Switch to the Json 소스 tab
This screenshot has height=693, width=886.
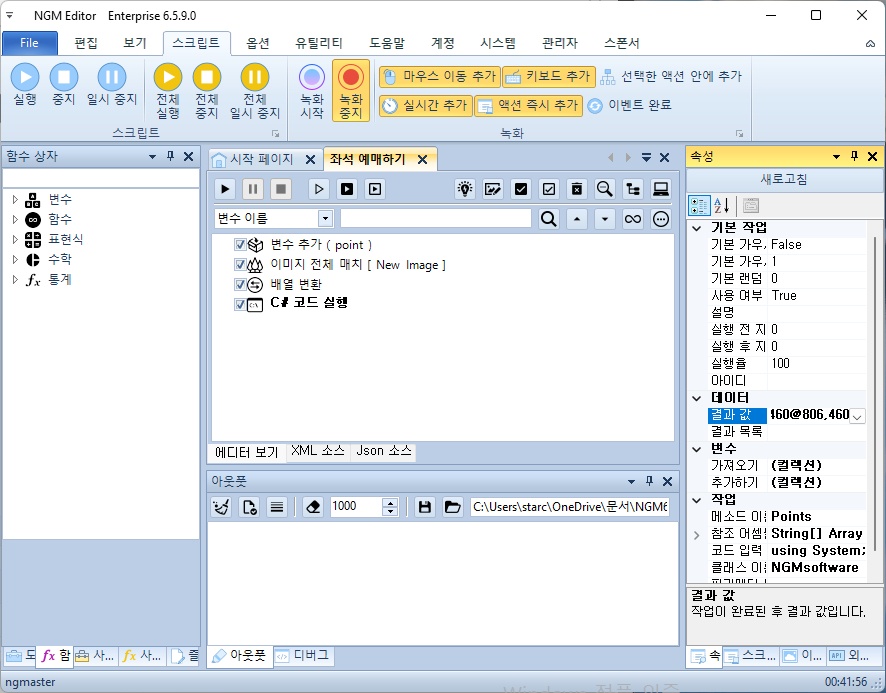pyautogui.click(x=384, y=451)
